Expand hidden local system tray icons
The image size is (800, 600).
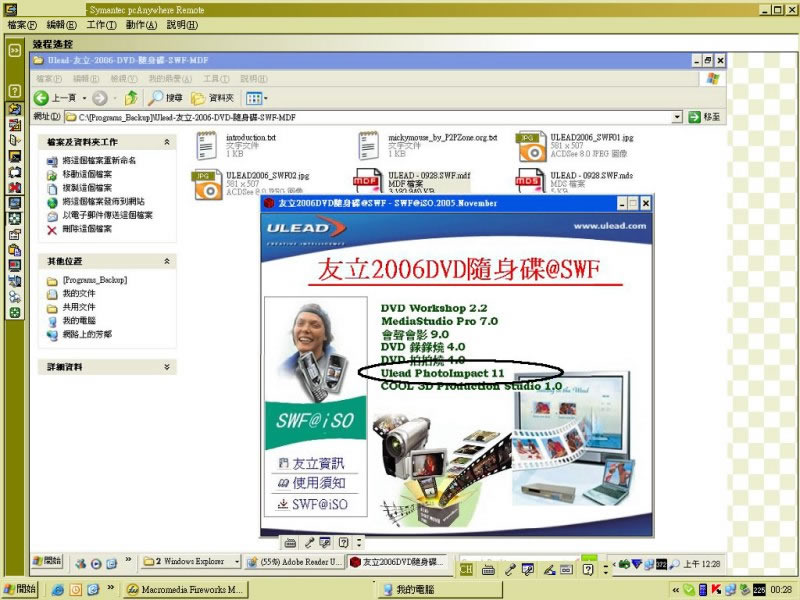pyautogui.click(x=676, y=590)
